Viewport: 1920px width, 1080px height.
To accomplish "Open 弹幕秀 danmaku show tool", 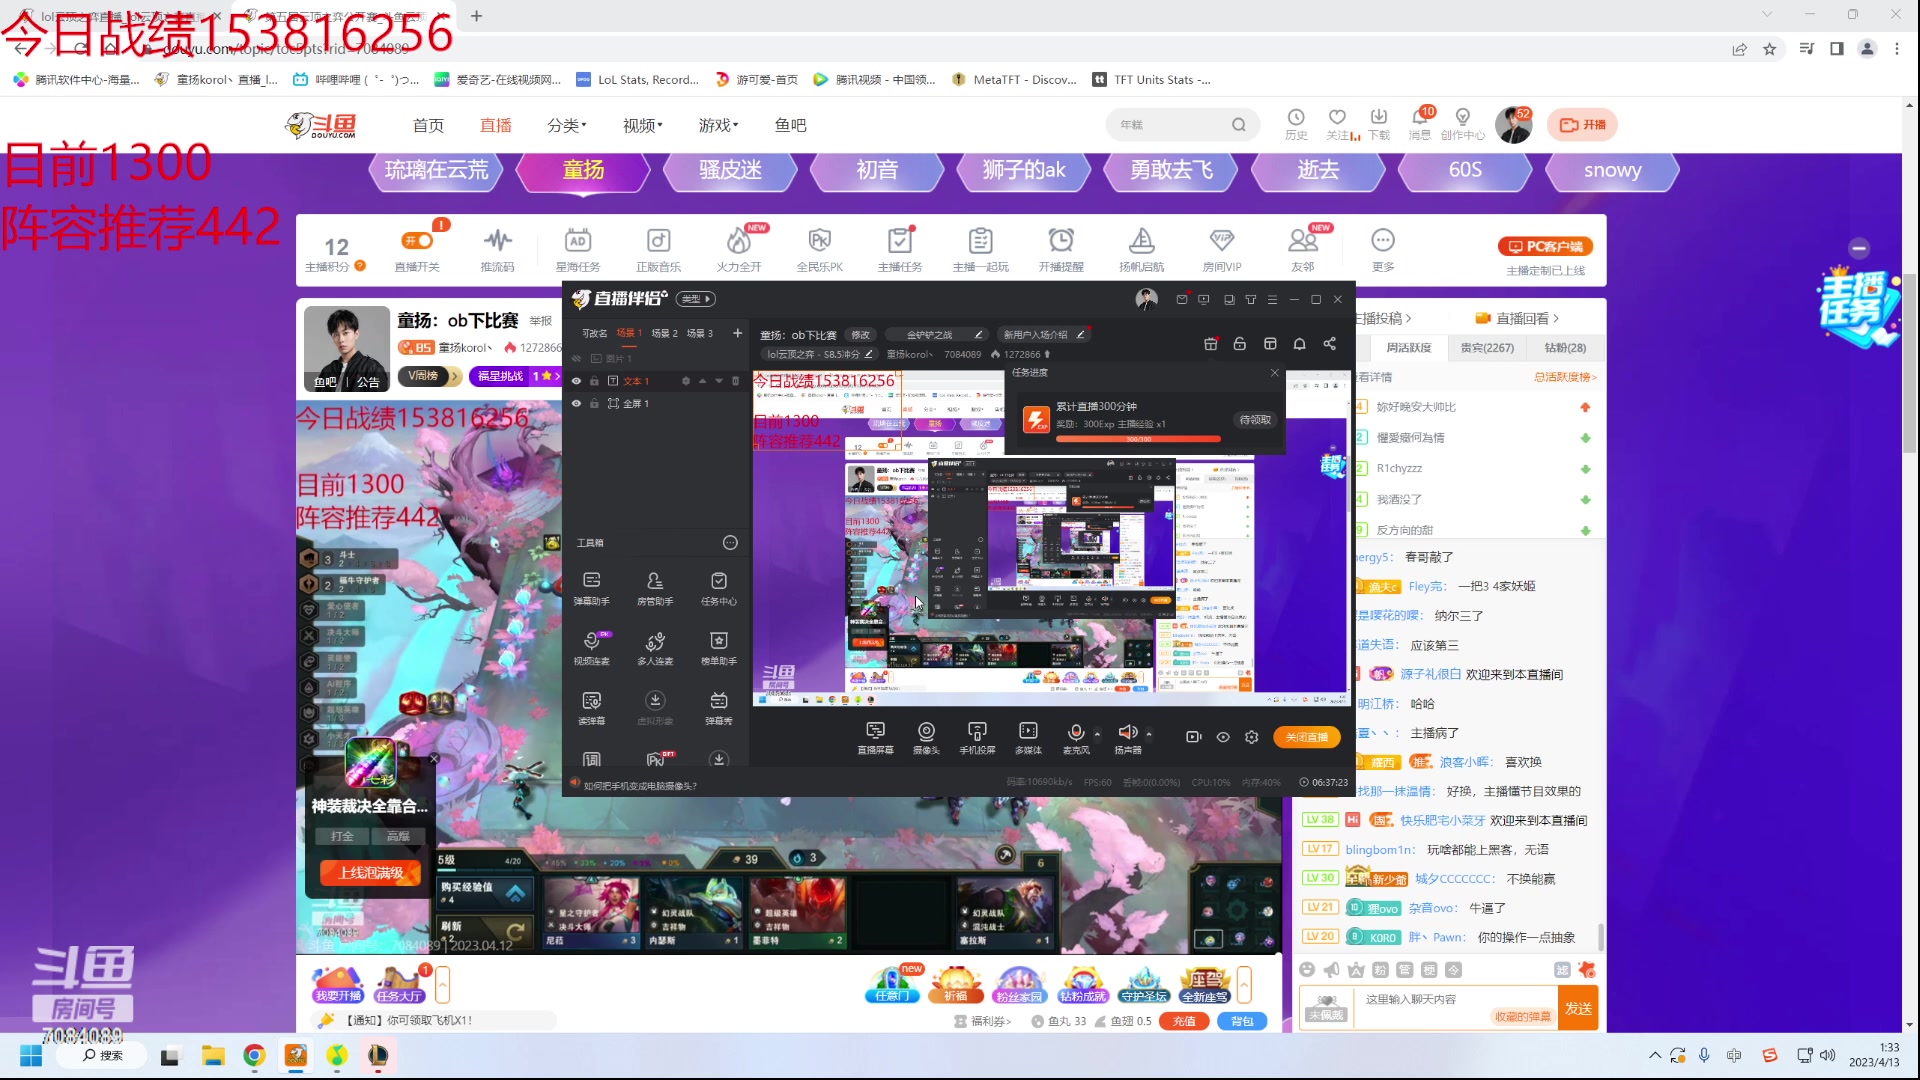I will pos(719,708).
